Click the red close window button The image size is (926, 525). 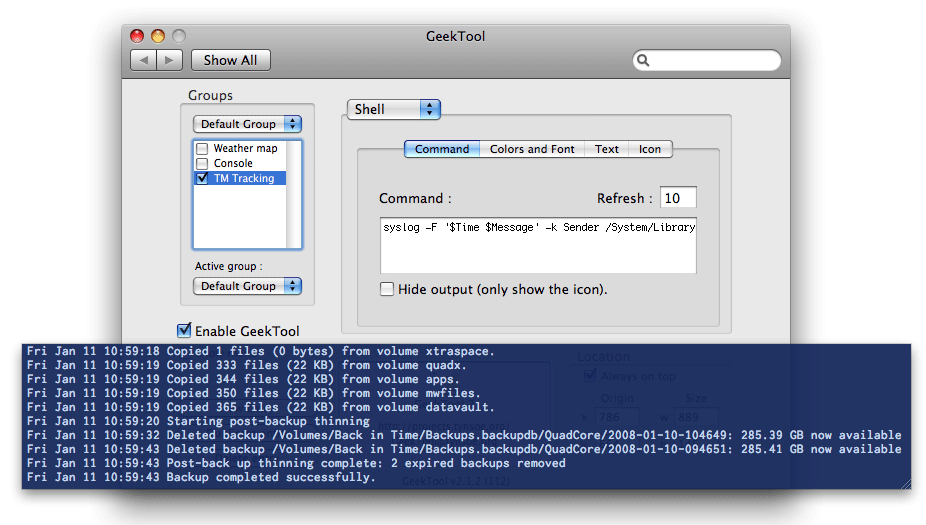pos(137,36)
